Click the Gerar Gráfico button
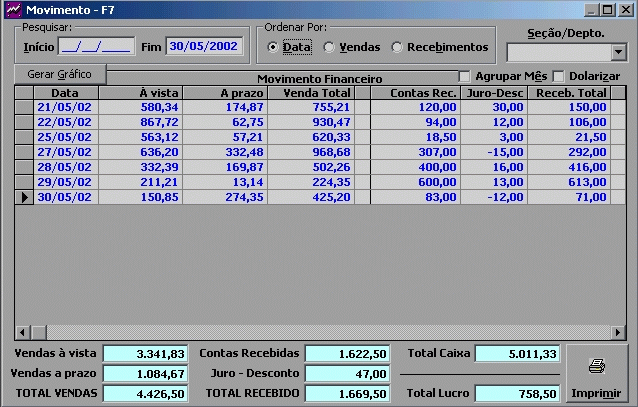 tap(60, 74)
